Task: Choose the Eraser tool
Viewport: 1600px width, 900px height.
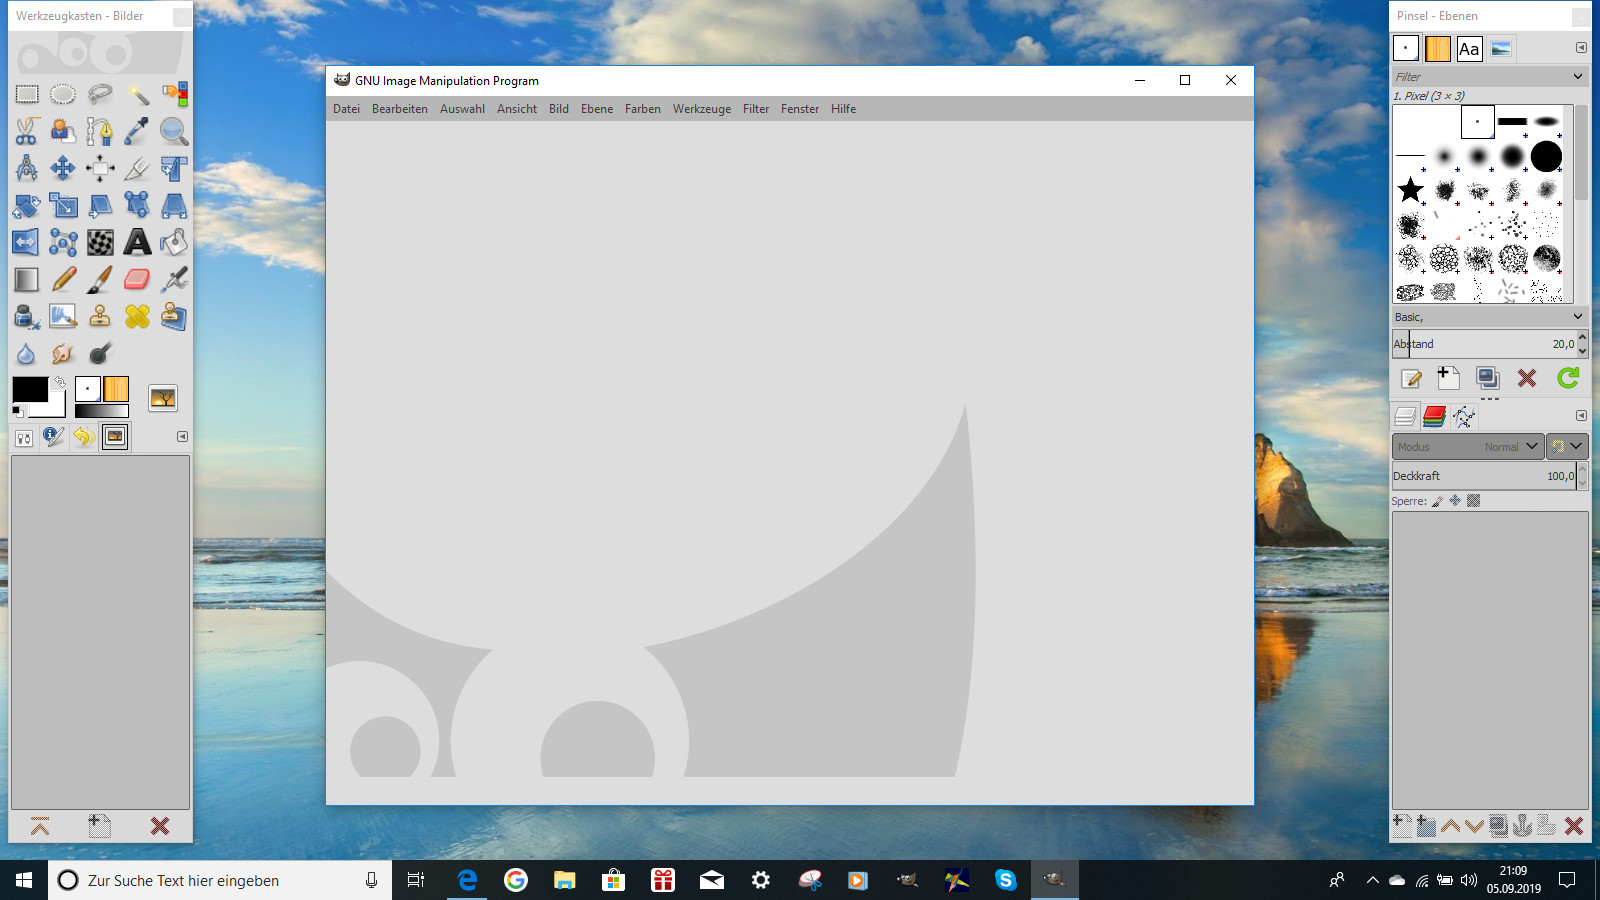Action: (137, 279)
